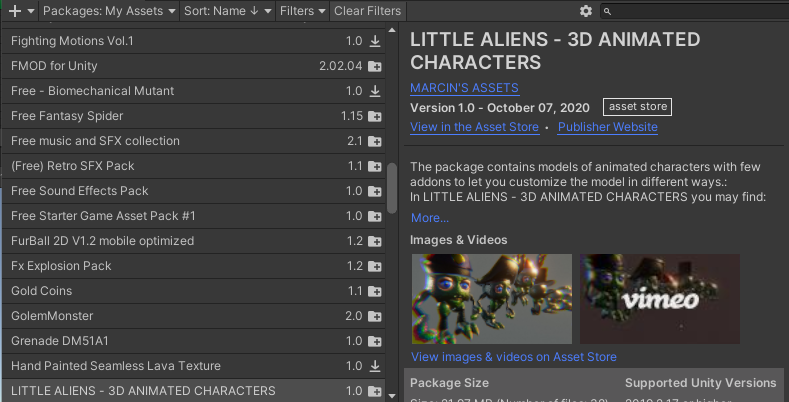The height and width of the screenshot is (402, 789).
Task: Select FurBall 2D V1.2 mobile optimized
Action: pyautogui.click(x=194, y=242)
